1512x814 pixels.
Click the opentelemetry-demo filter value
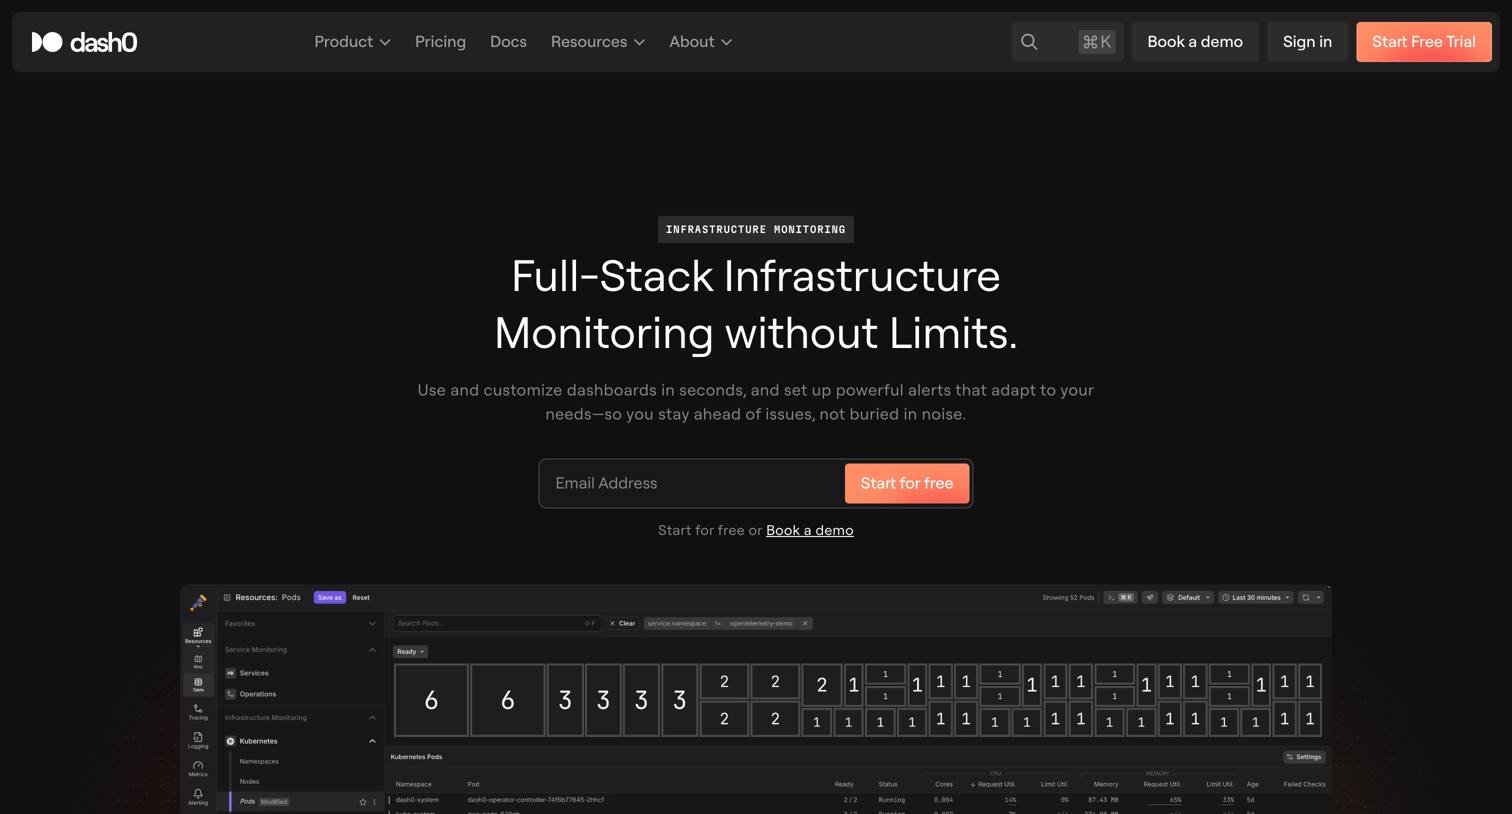pyautogui.click(x=761, y=623)
